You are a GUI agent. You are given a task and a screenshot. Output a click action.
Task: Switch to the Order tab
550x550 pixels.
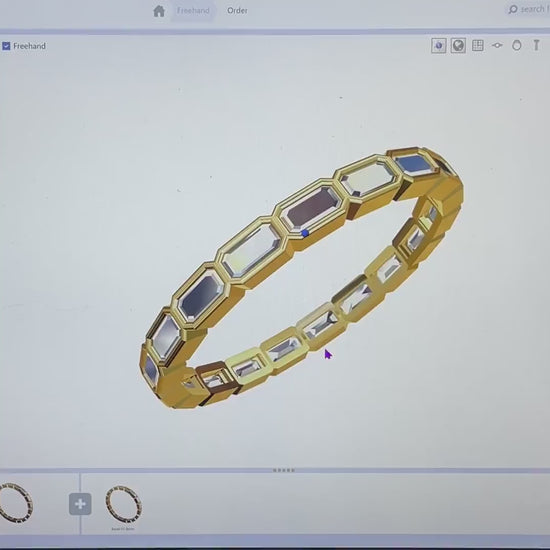click(x=237, y=11)
